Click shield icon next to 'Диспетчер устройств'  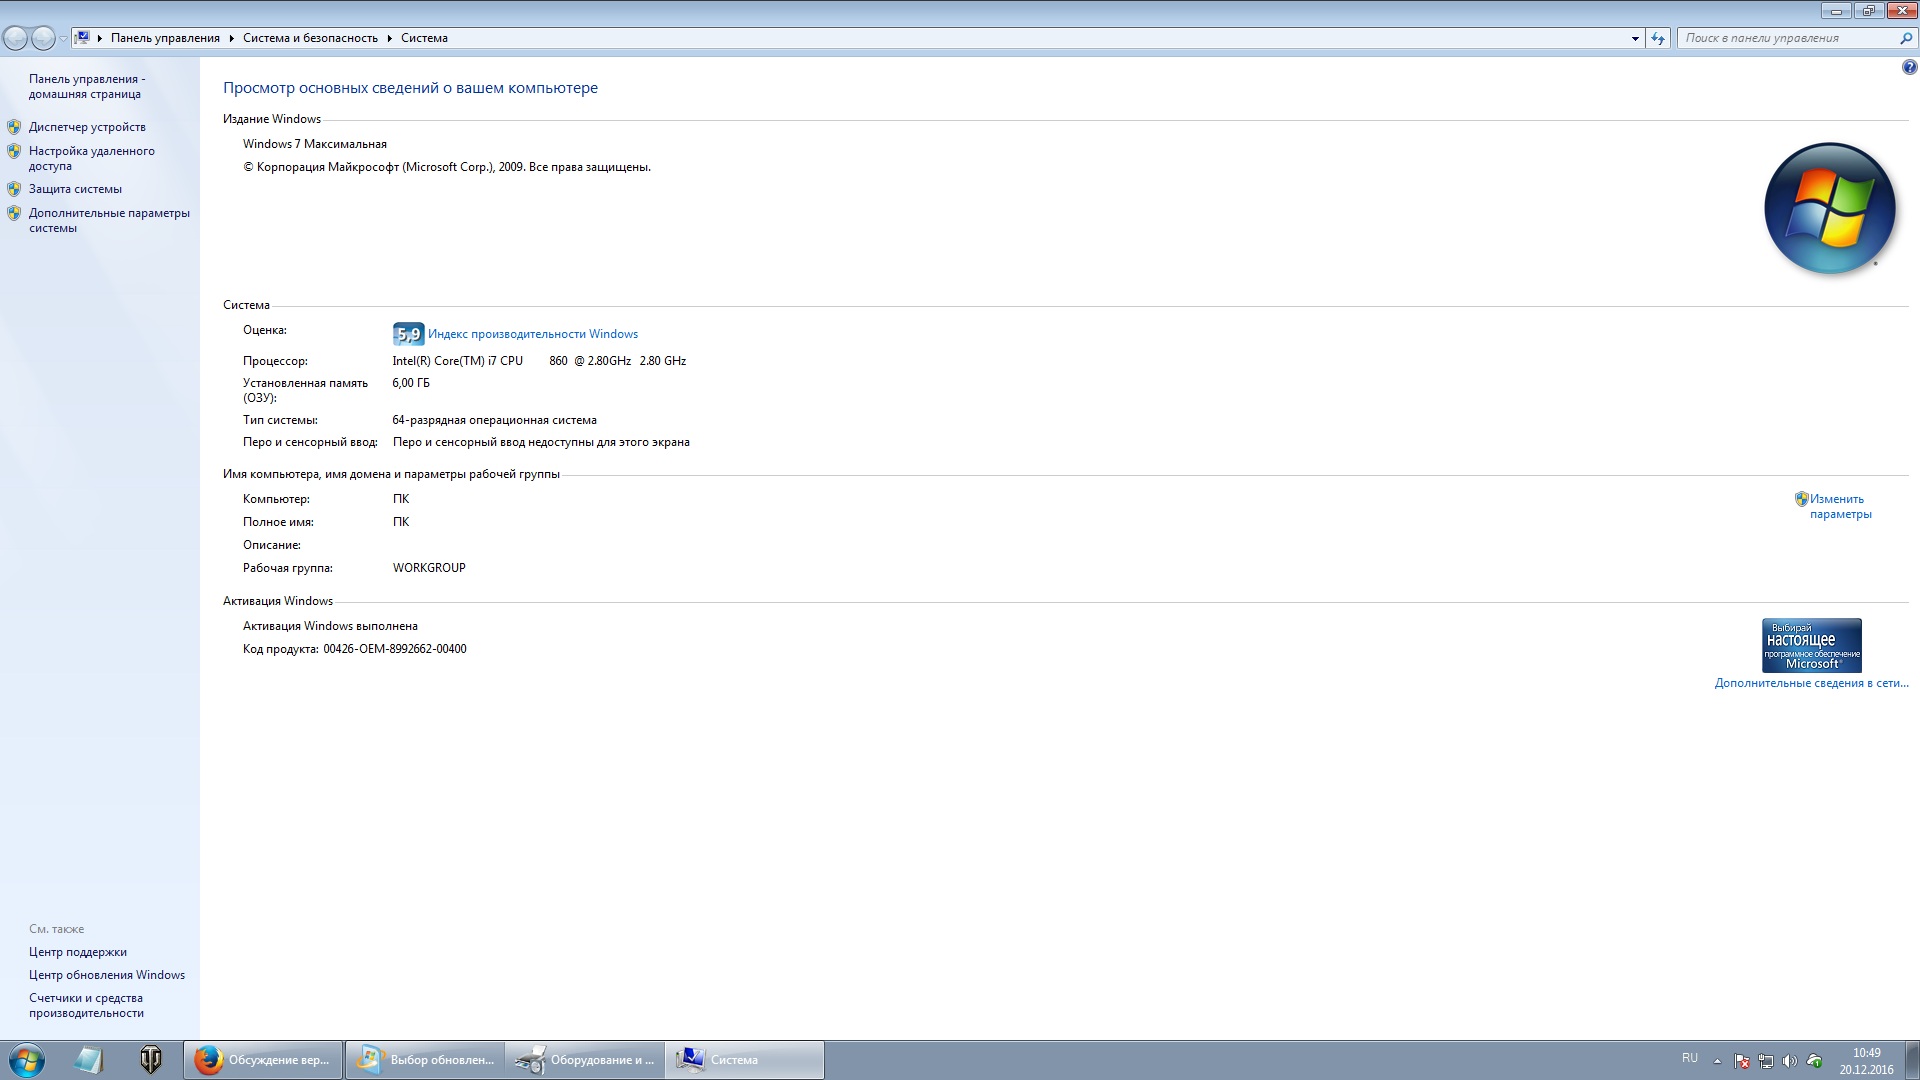click(x=14, y=127)
